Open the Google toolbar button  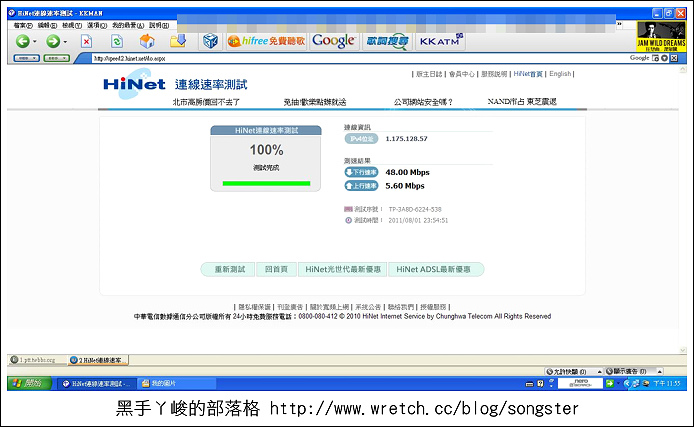(334, 41)
